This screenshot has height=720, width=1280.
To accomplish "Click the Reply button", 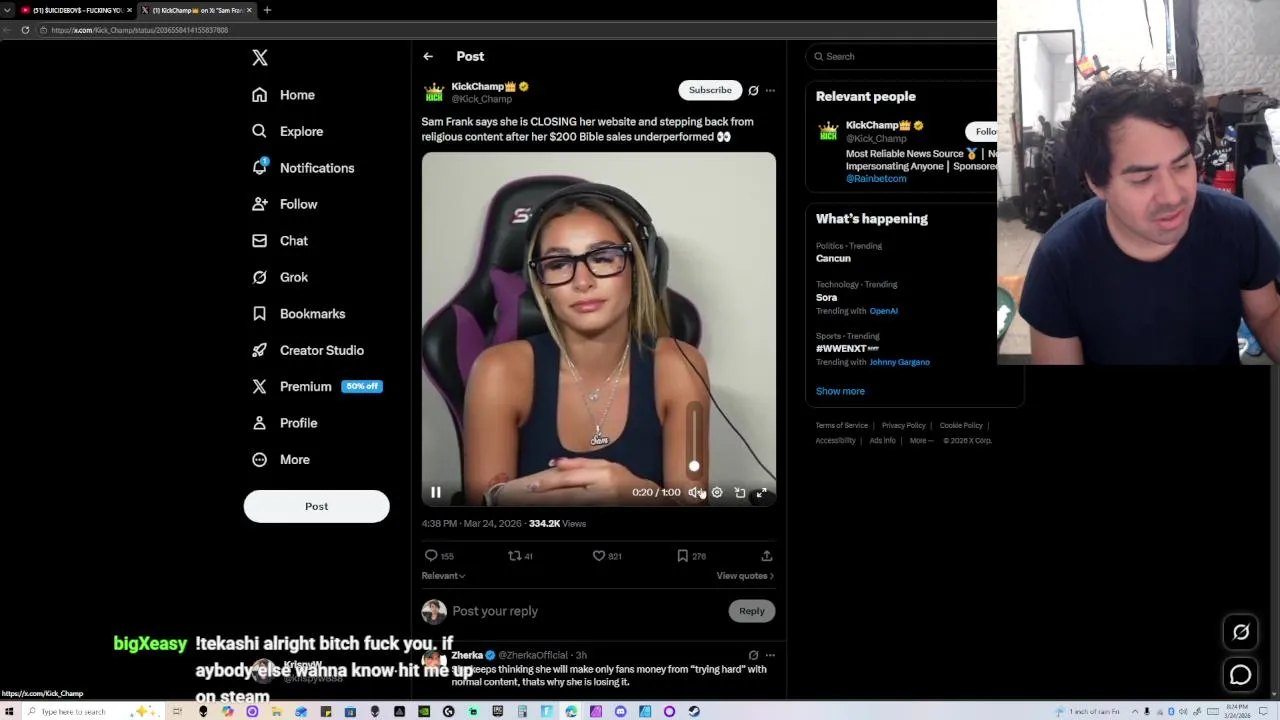I will 751,611.
